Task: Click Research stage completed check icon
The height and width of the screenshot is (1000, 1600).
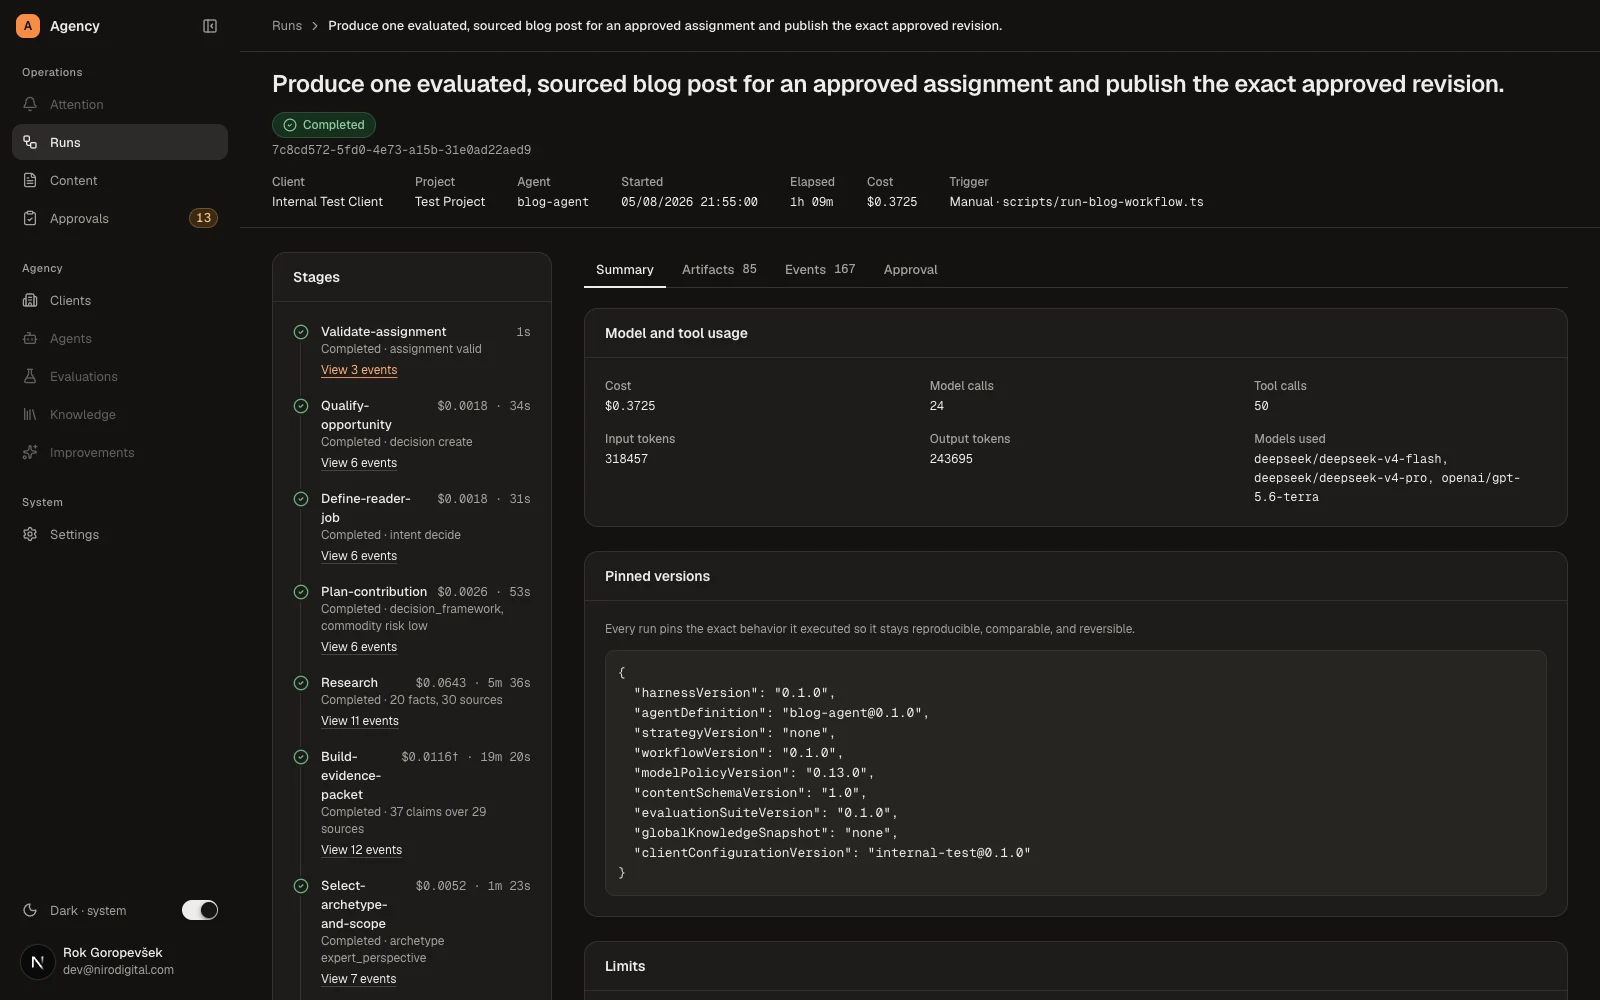Action: point(301,683)
